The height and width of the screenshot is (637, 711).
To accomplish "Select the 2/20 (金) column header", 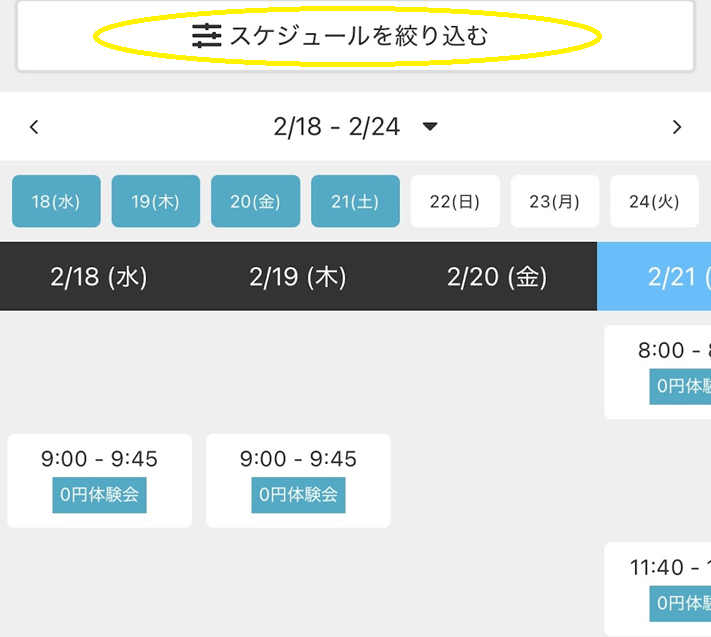I will 497,277.
